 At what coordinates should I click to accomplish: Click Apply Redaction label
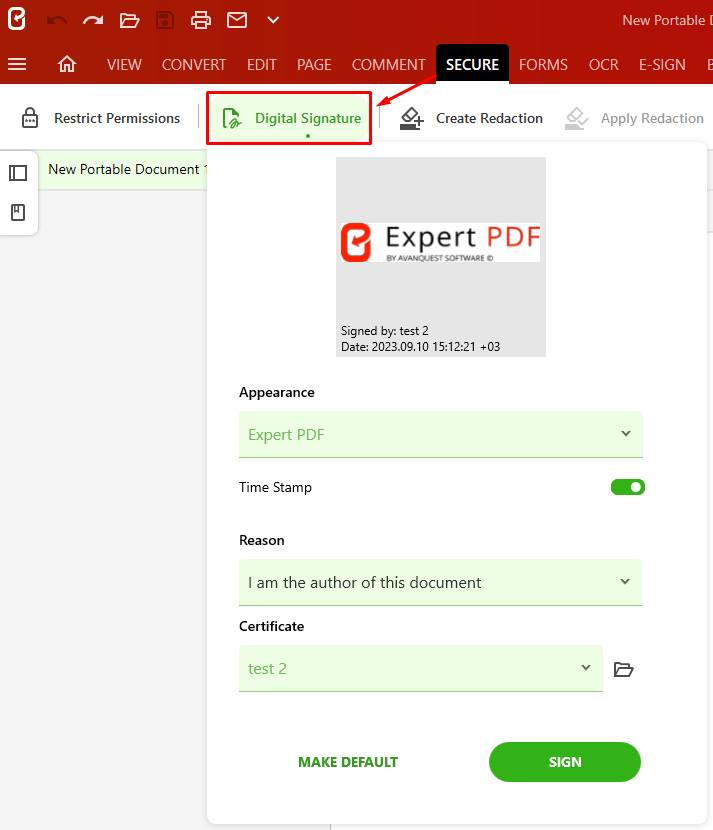(x=652, y=118)
